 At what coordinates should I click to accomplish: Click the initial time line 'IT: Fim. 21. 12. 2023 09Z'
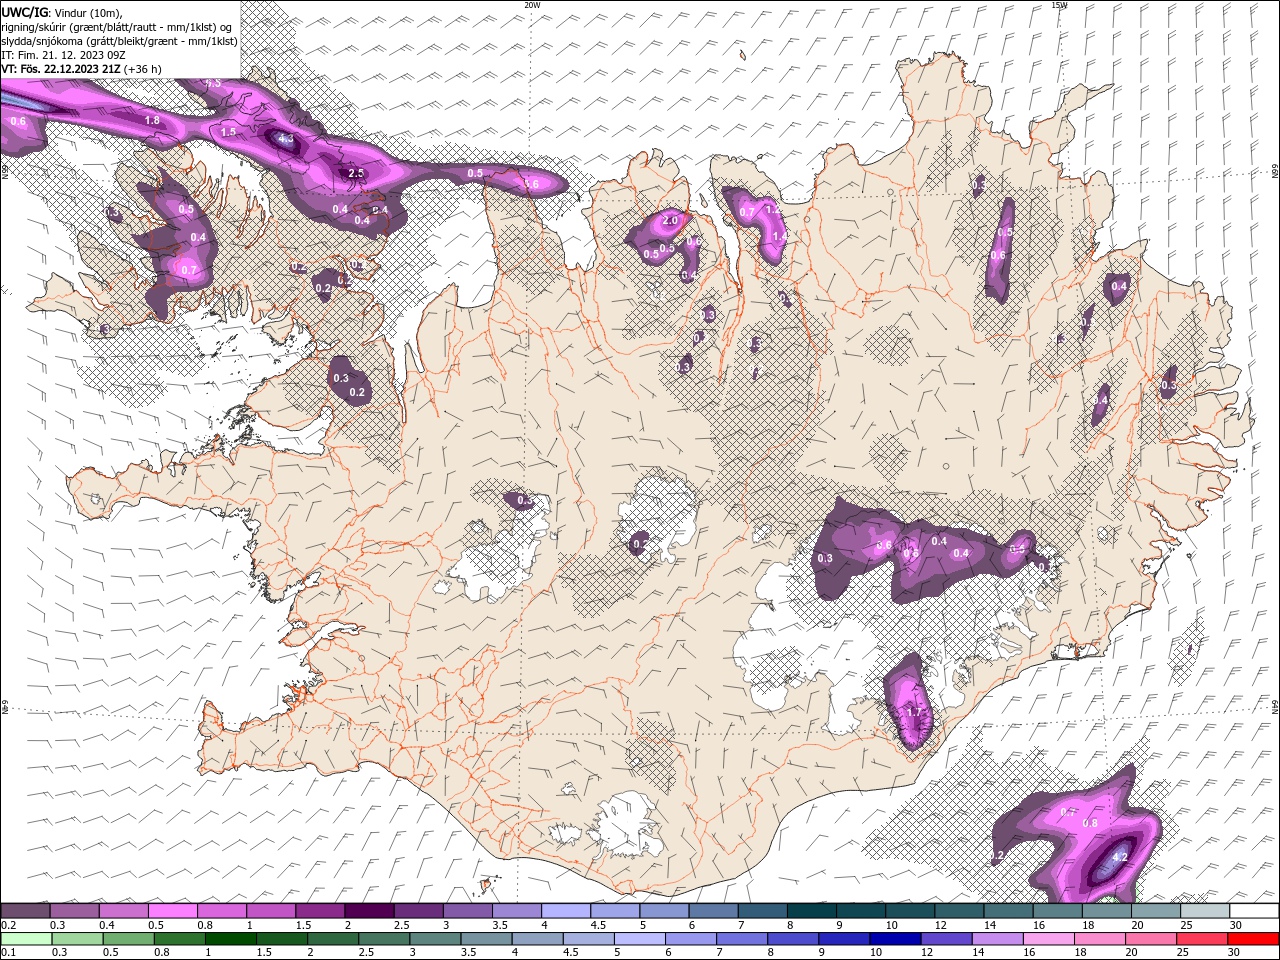pos(64,55)
